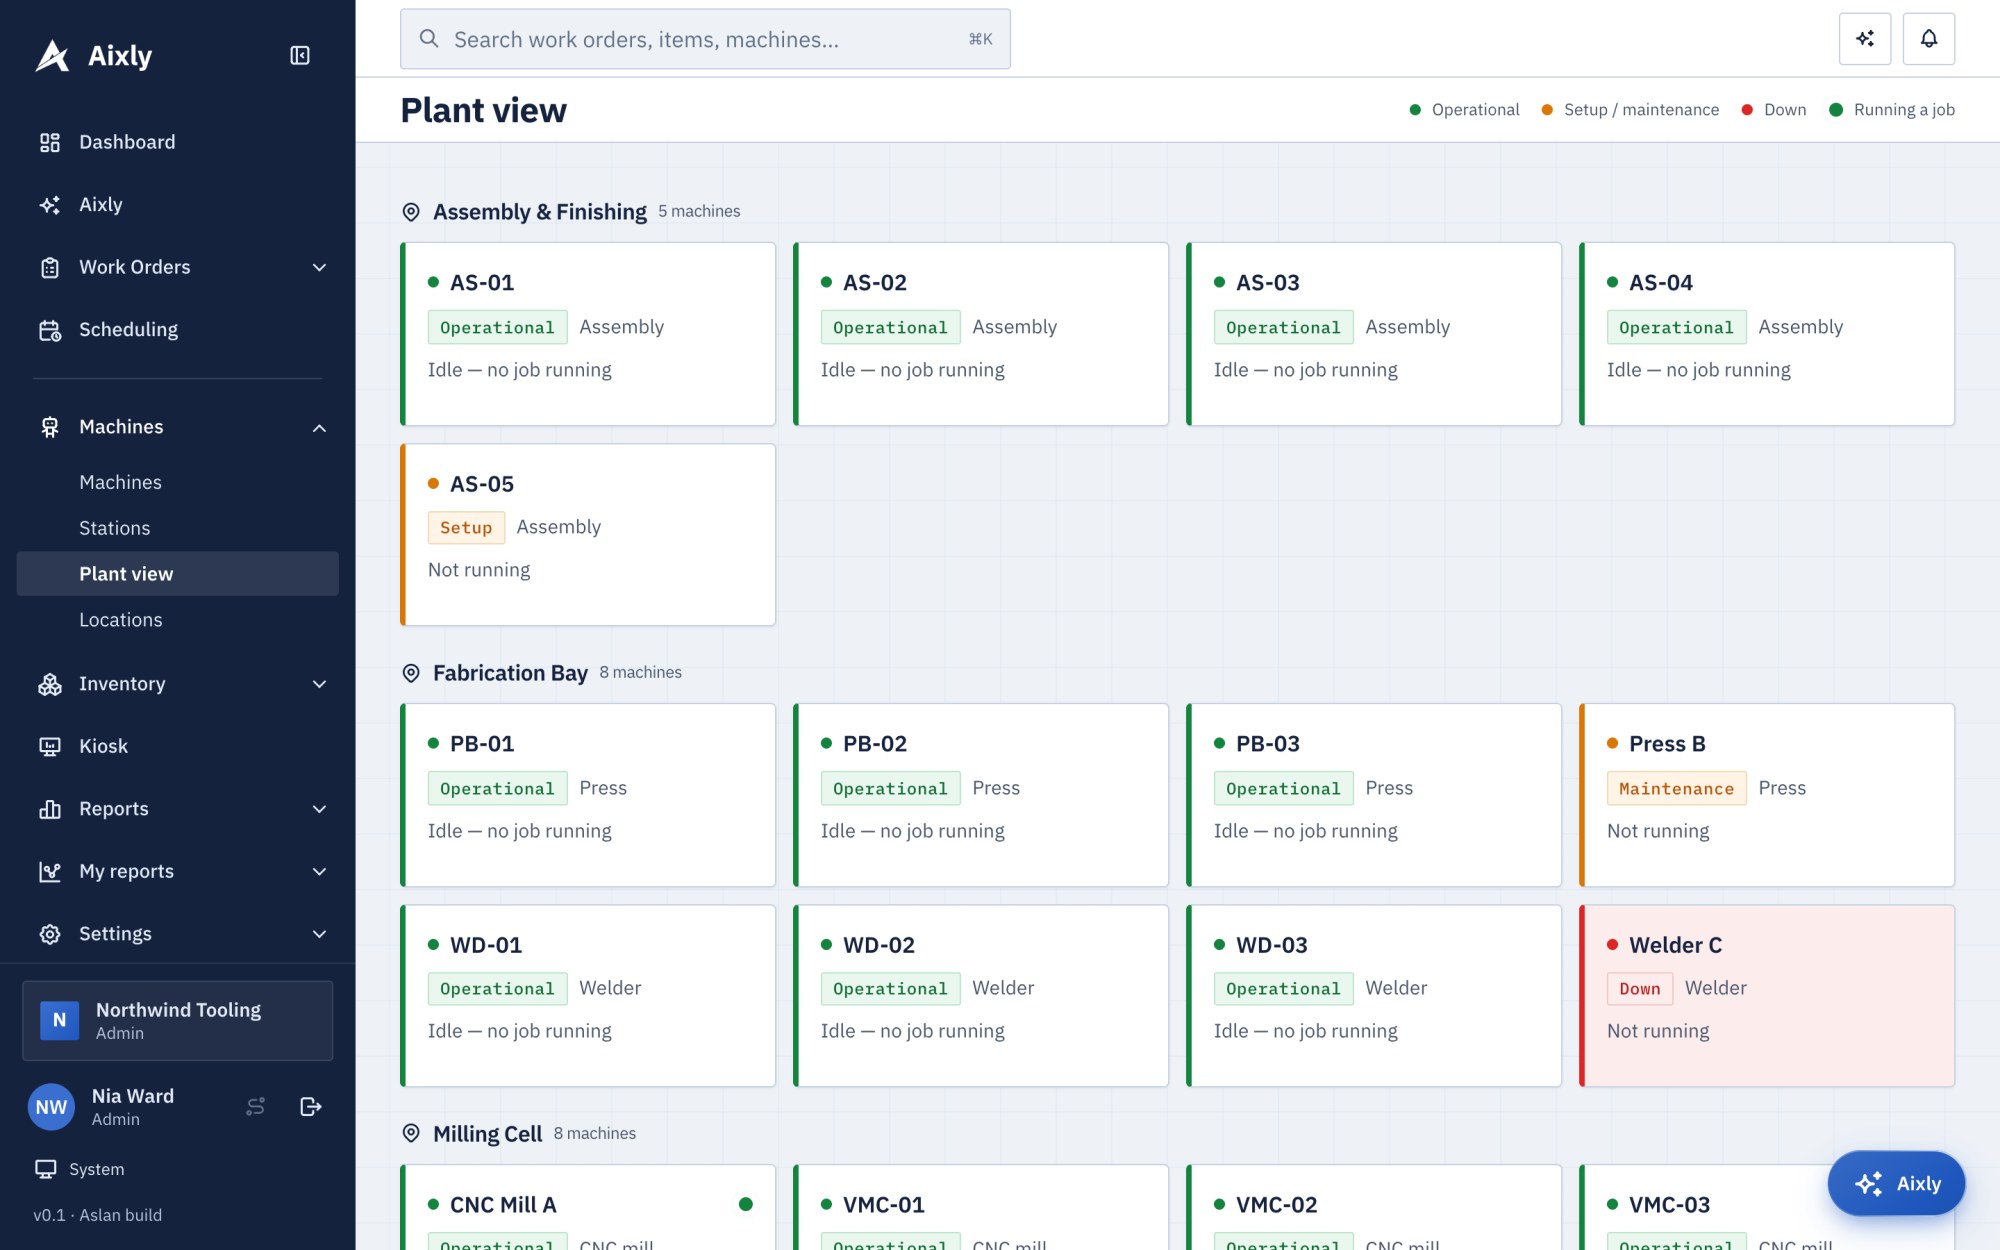Viewport: 2000px width, 1250px height.
Task: Click the My reports chart icon
Action: pyautogui.click(x=50, y=871)
